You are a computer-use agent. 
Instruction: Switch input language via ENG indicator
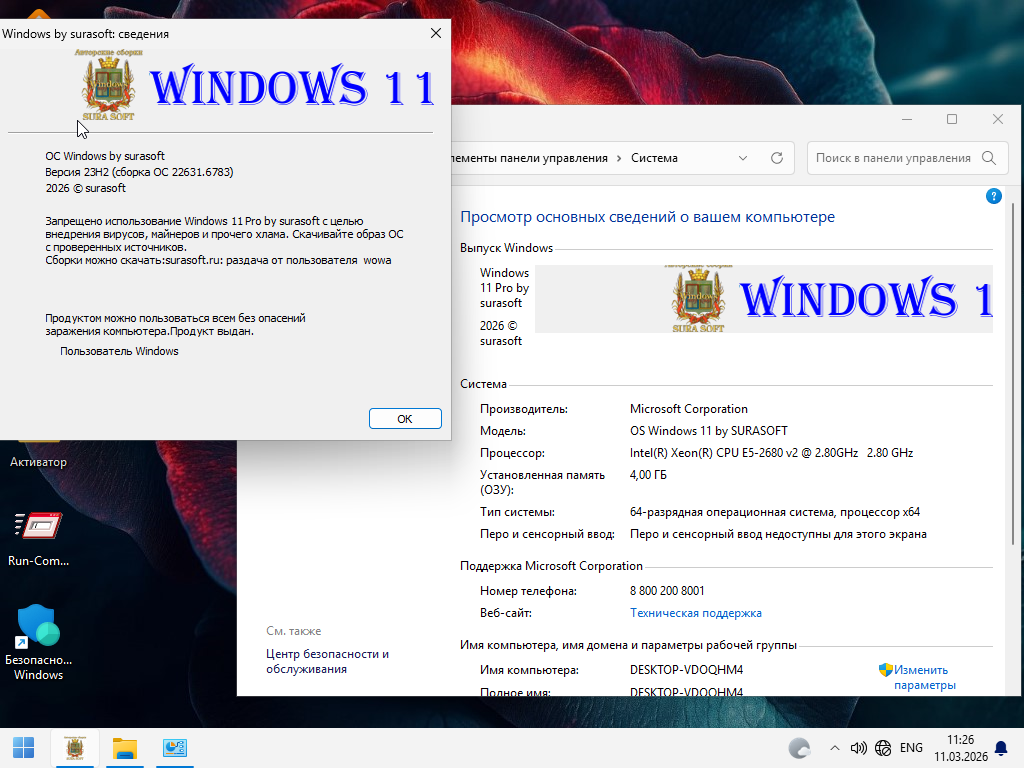[911, 748]
